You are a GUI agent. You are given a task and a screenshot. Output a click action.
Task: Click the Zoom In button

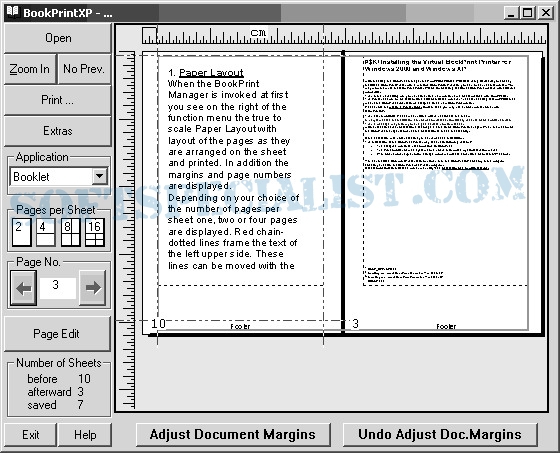(x=30, y=69)
